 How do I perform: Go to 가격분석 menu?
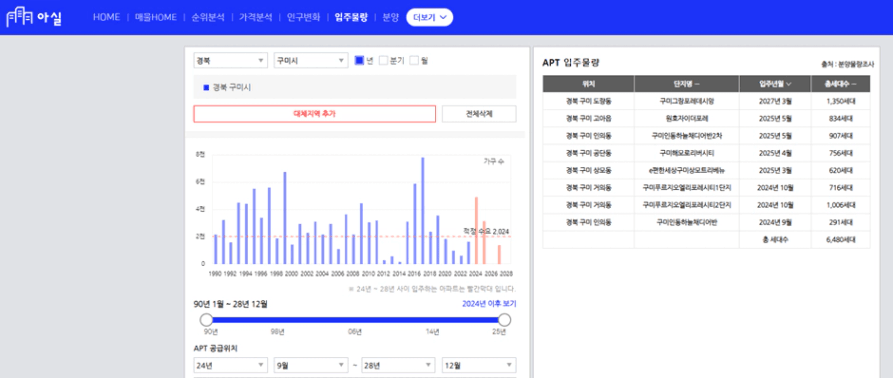(x=255, y=18)
